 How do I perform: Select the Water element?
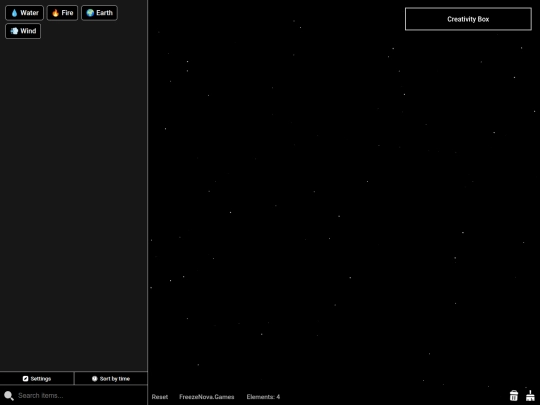pos(24,13)
